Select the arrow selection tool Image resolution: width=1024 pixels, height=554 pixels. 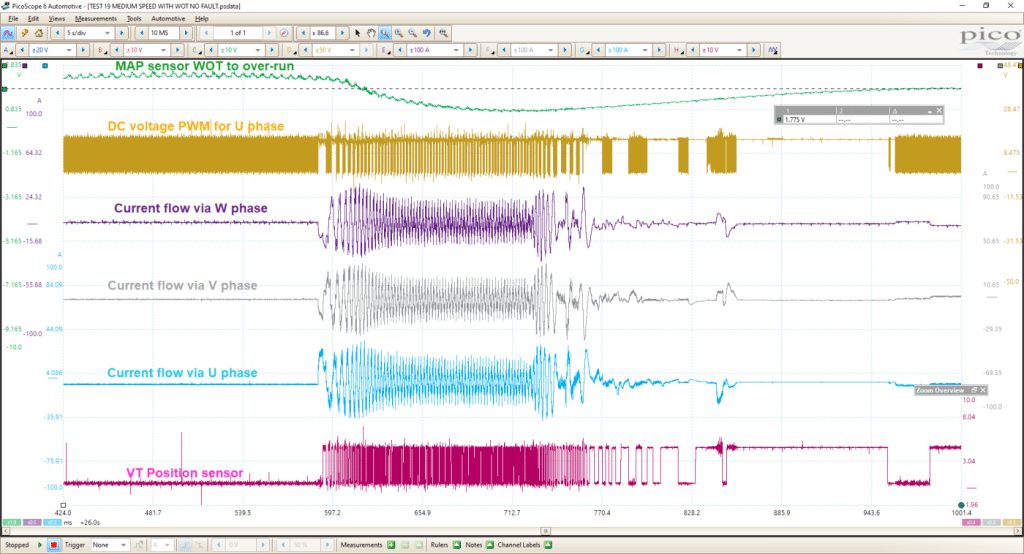click(x=357, y=33)
